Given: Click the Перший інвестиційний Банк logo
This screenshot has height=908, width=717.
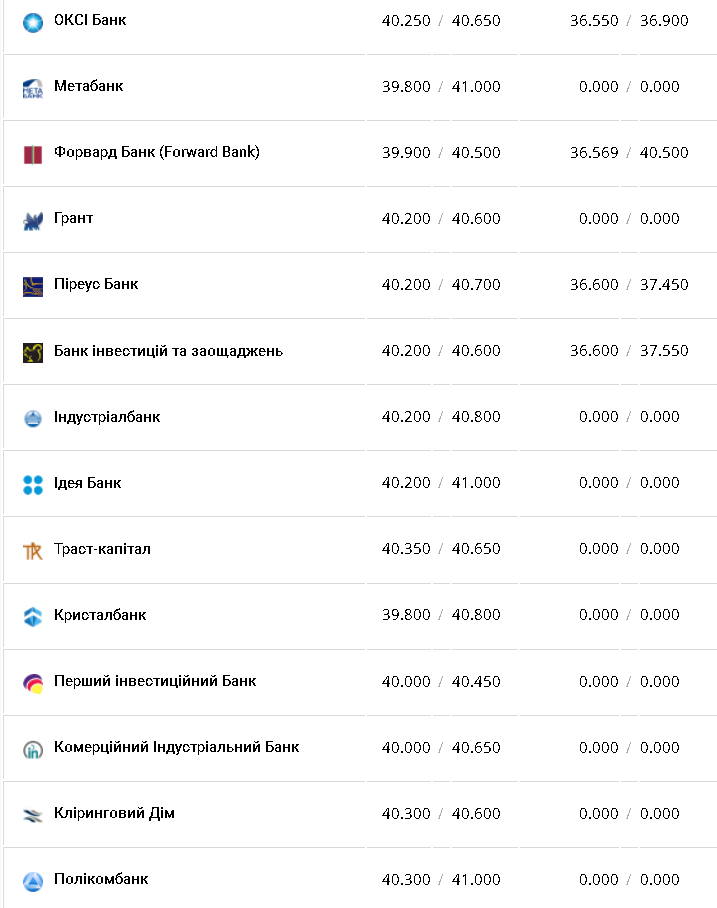Looking at the screenshot, I should click(33, 683).
